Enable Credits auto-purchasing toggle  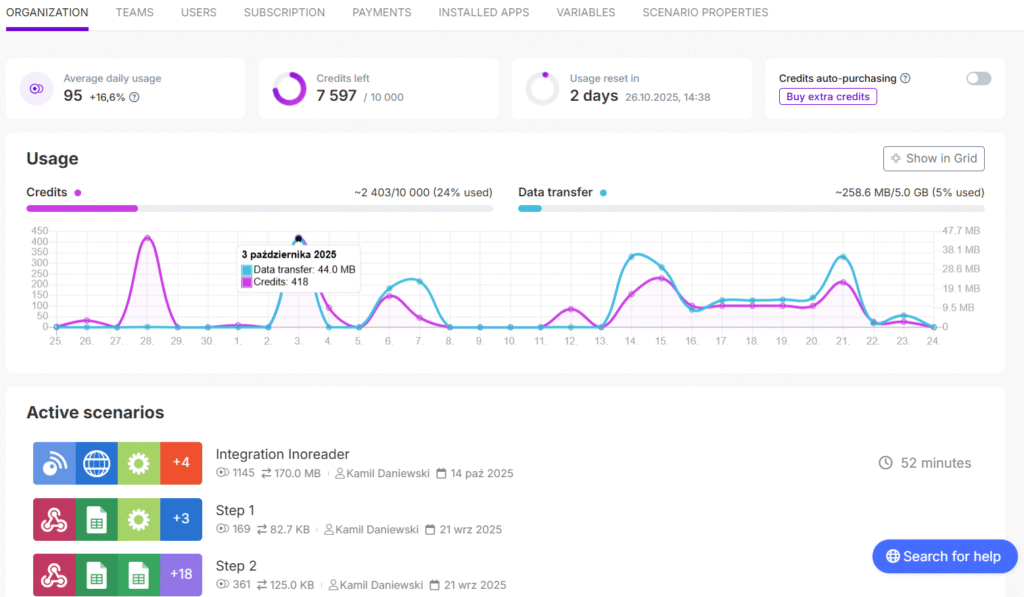[x=978, y=78]
